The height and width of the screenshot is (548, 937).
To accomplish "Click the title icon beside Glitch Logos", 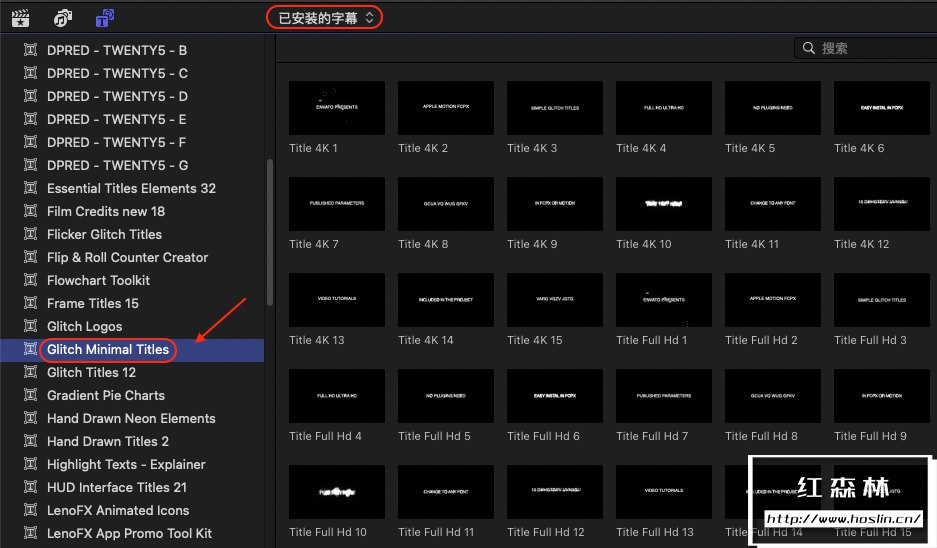I will (30, 326).
